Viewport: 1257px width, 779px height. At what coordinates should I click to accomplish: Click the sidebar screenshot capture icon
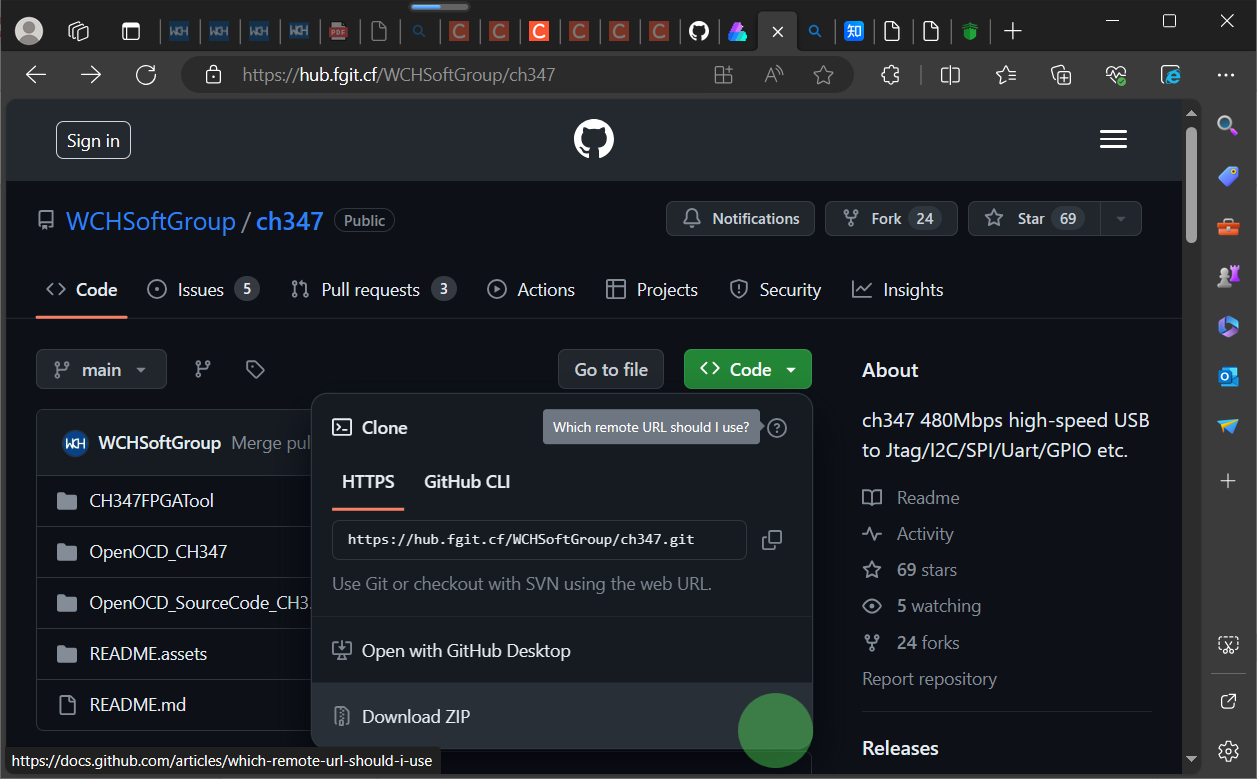coord(1228,645)
